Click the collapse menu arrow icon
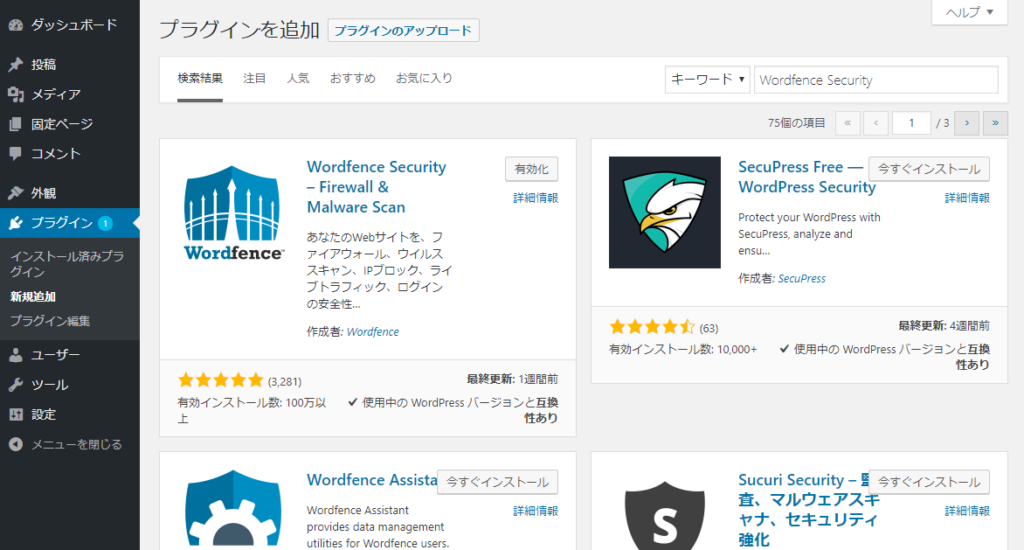This screenshot has width=1024, height=550. pos(16,444)
